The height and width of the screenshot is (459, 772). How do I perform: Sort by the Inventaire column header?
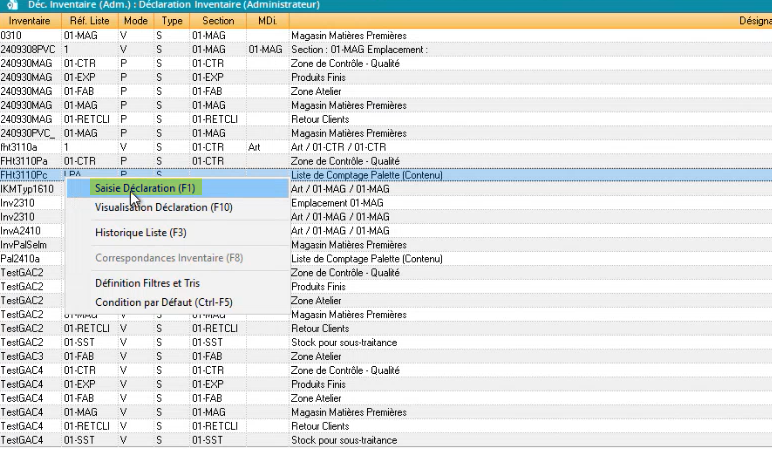point(28,20)
